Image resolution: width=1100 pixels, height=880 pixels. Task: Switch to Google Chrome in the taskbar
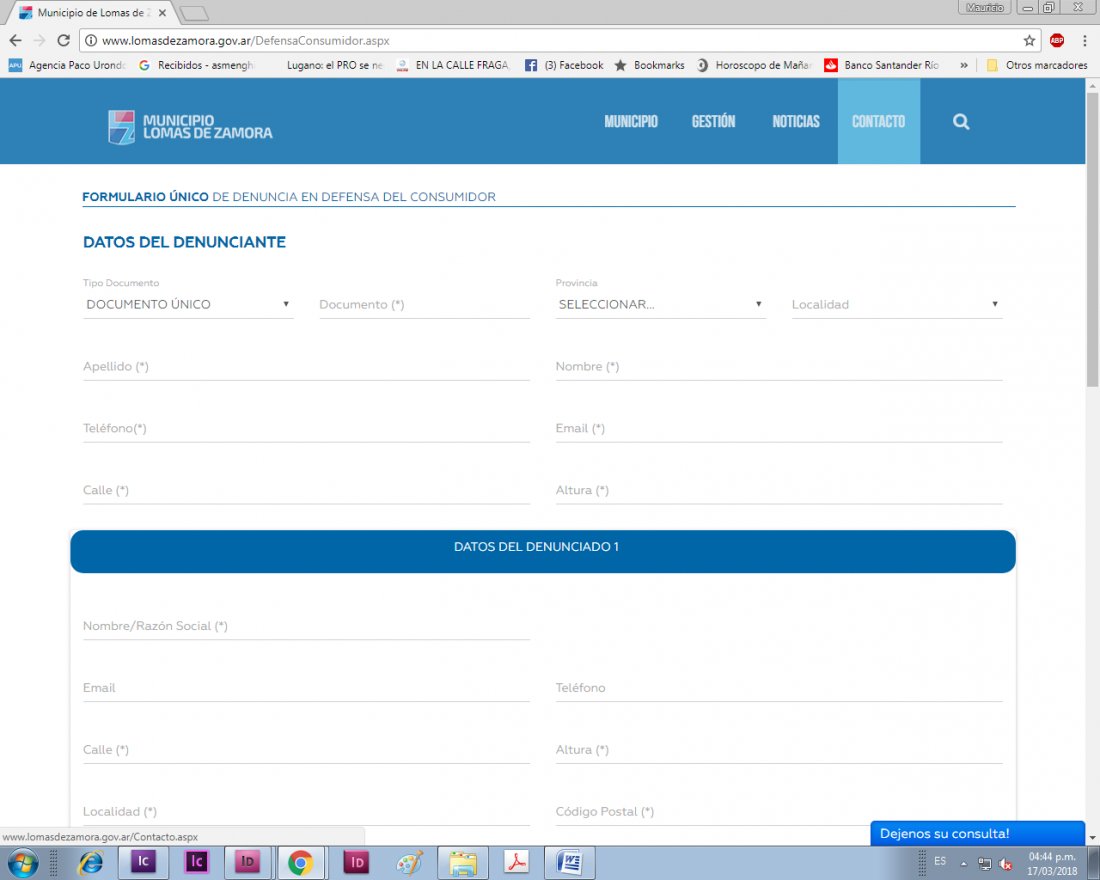pyautogui.click(x=300, y=862)
